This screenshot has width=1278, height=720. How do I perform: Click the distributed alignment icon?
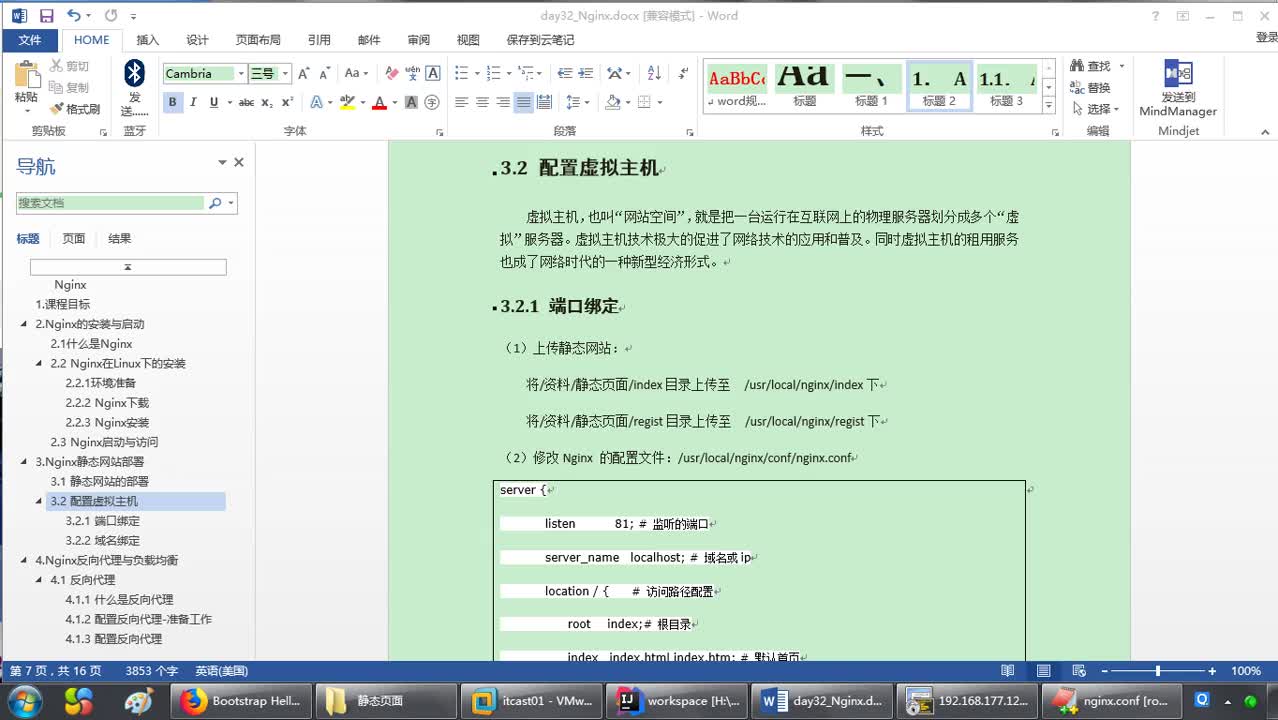coord(544,102)
